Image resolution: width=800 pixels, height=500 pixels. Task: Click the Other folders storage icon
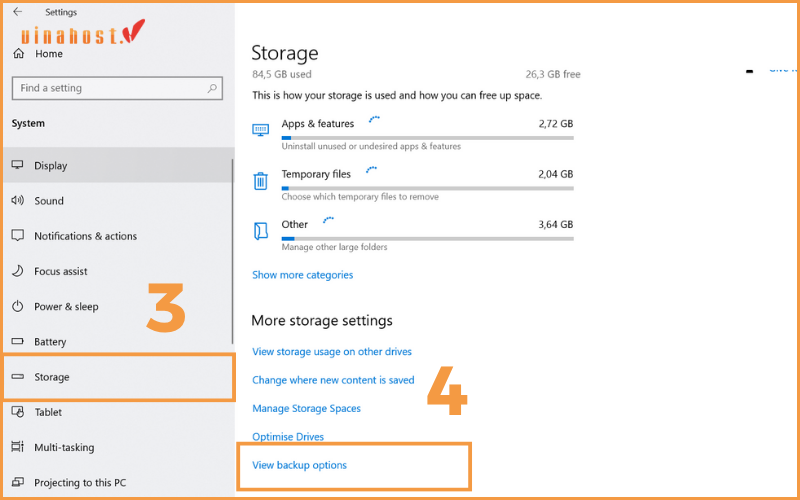click(x=261, y=231)
